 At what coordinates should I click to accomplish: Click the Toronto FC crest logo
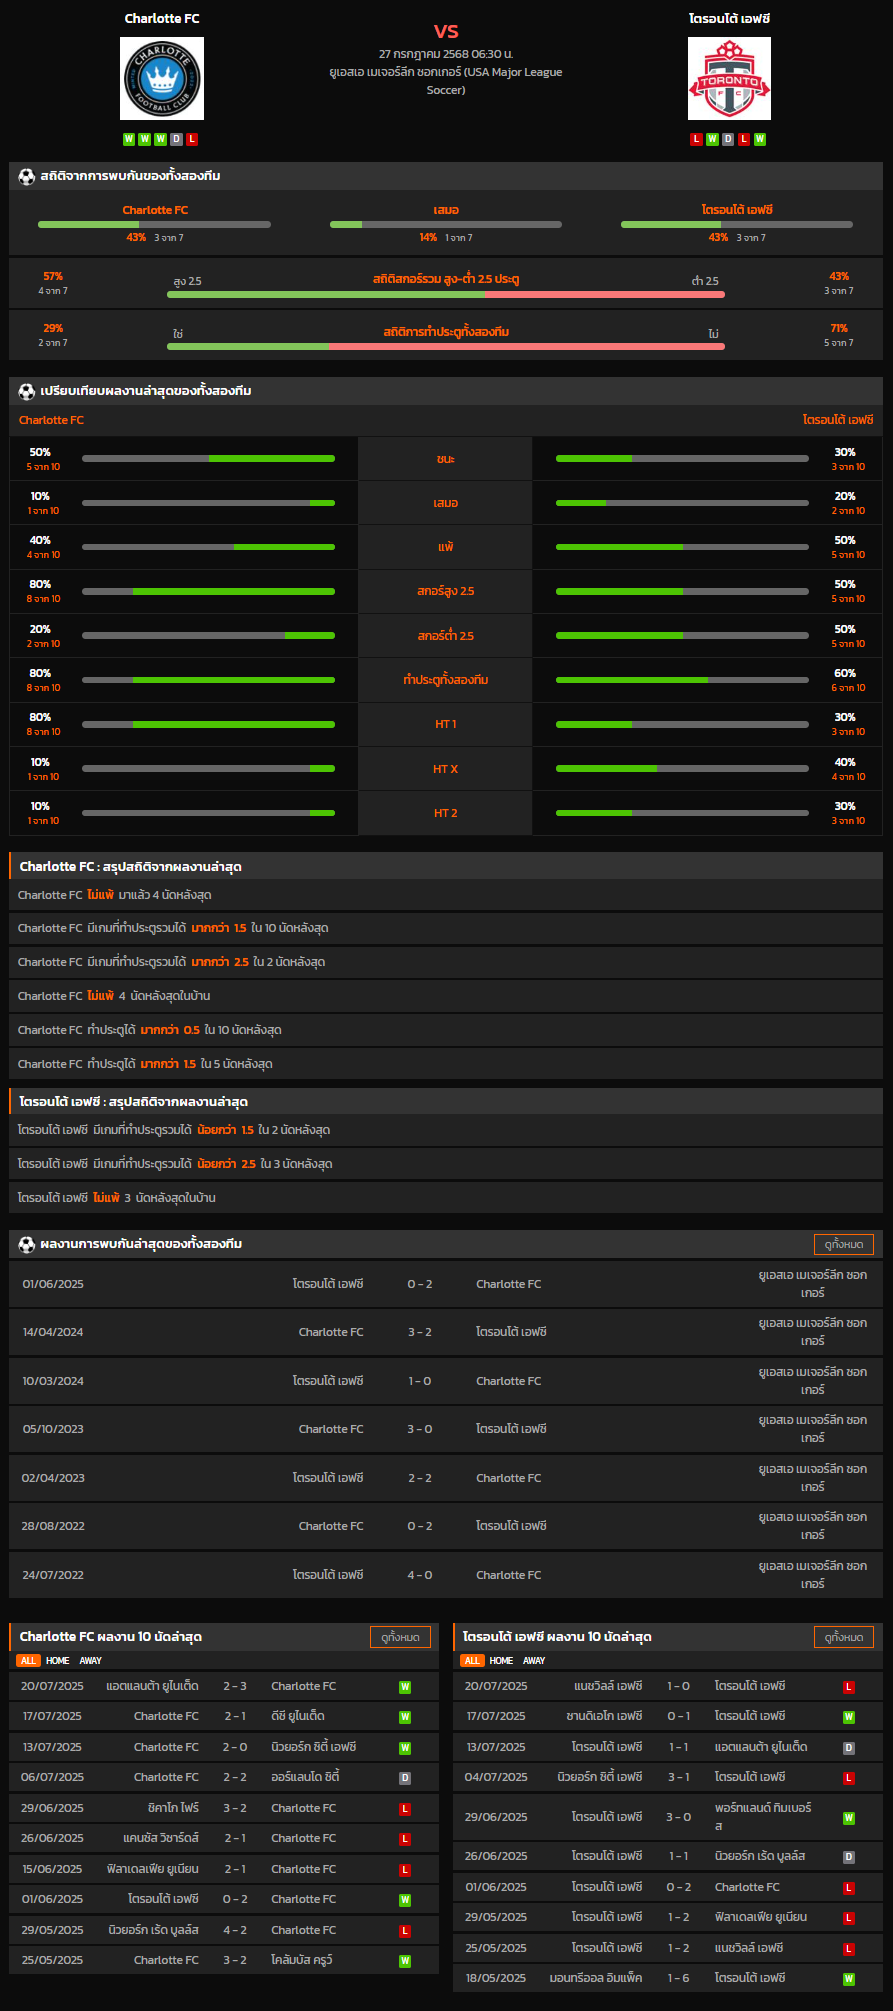click(729, 79)
